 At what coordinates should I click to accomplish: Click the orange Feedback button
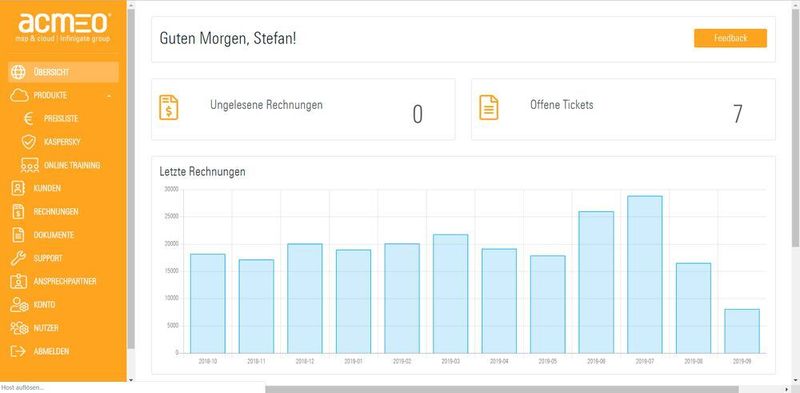point(730,38)
